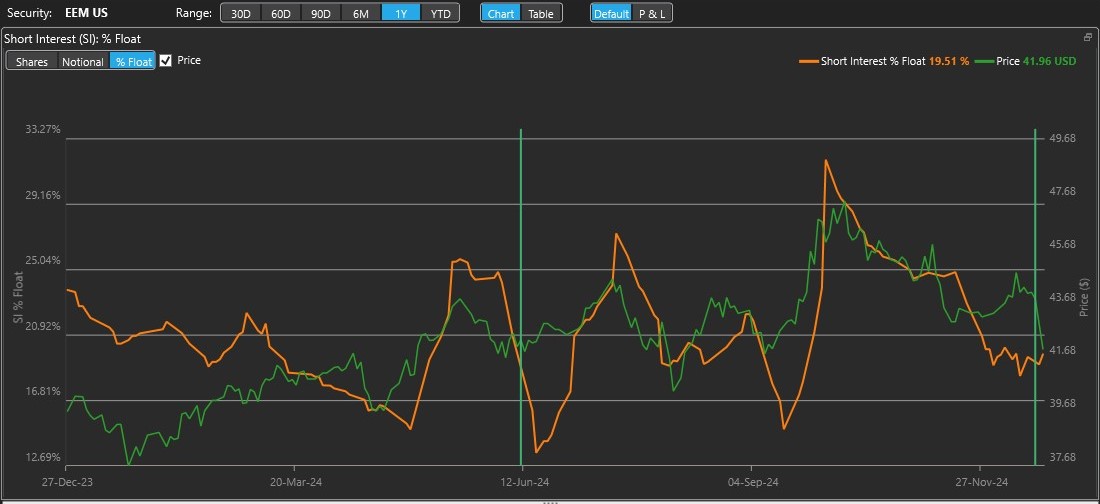
Task: Select the 1Y range button
Action: 401,13
